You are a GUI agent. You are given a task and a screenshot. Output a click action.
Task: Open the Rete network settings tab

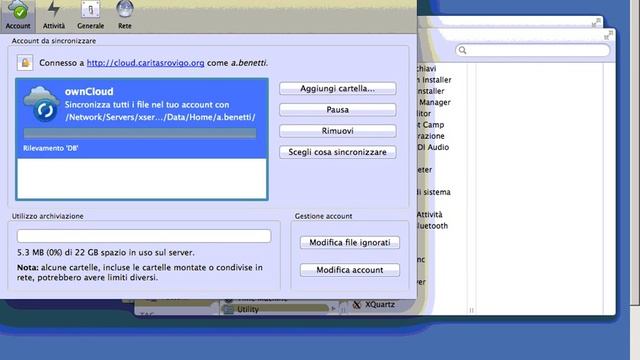(x=125, y=15)
